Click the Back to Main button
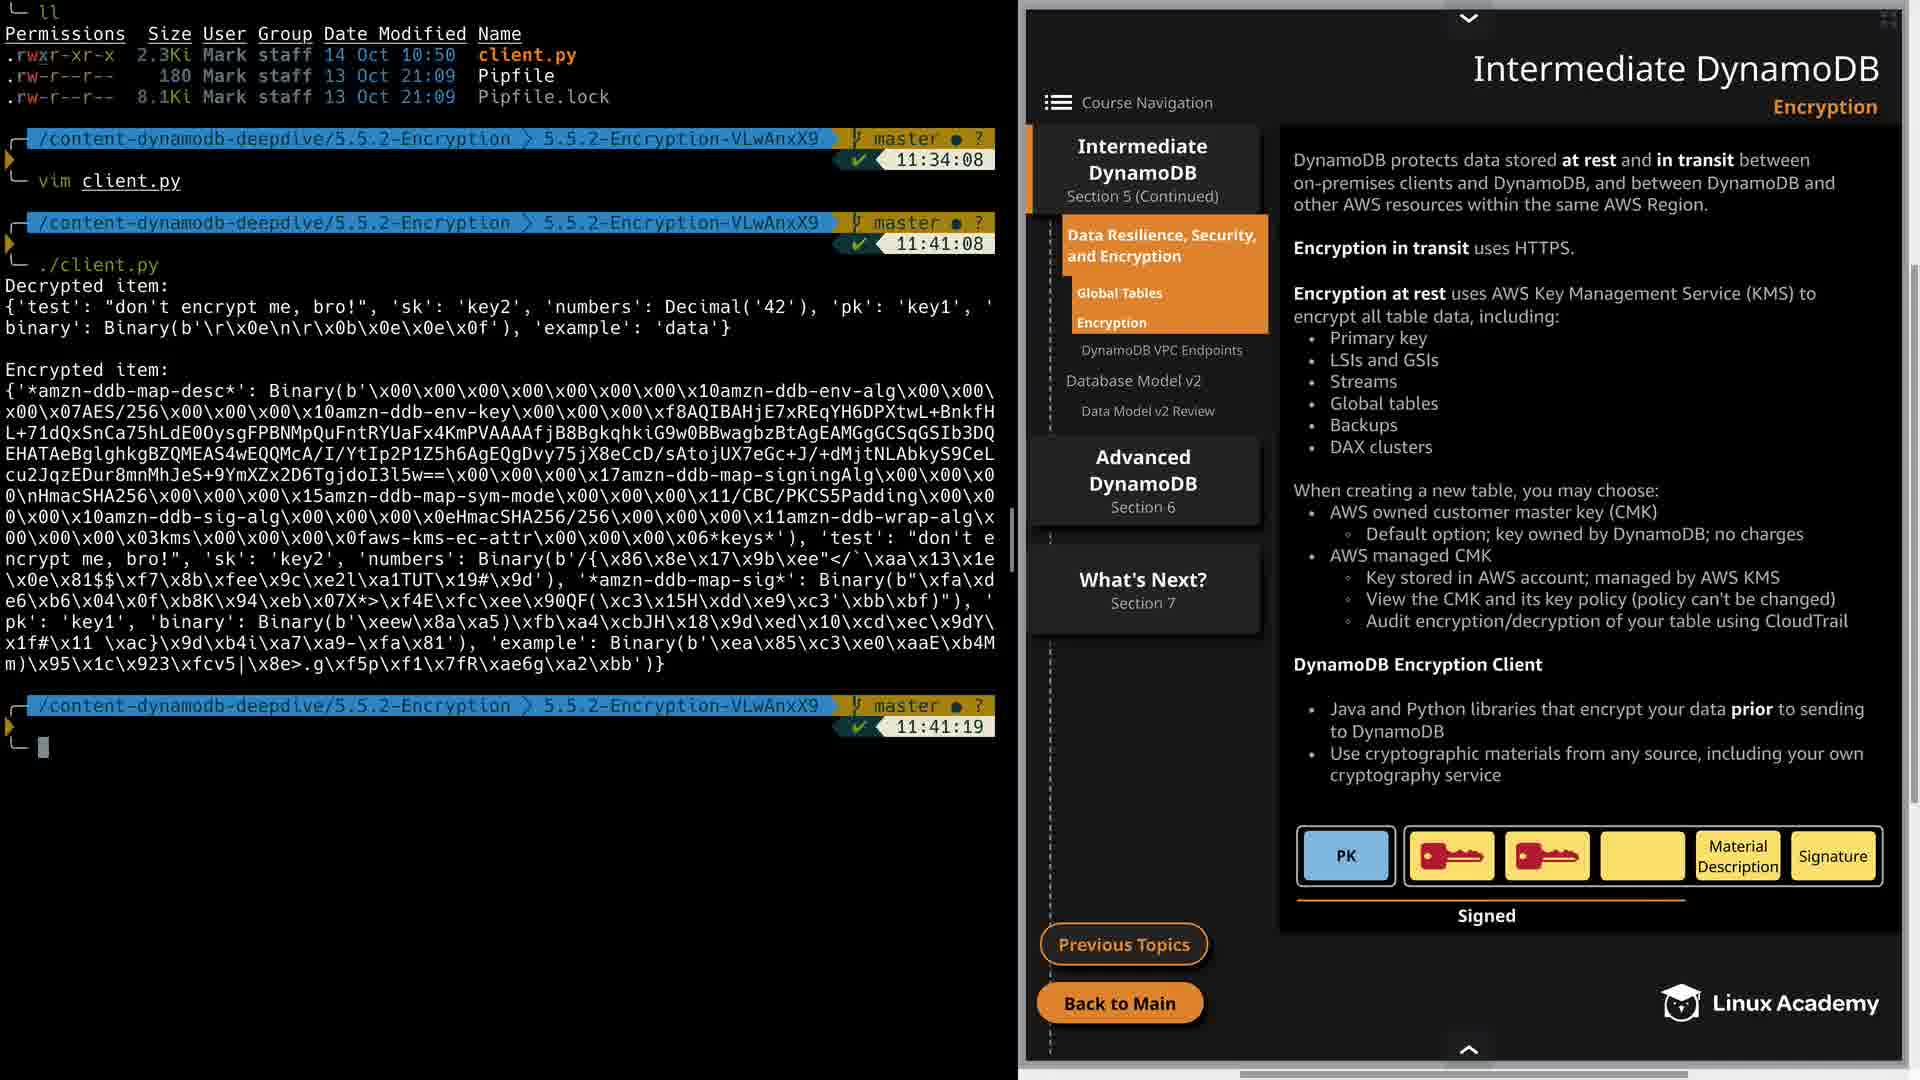Screen dimensions: 1920x1080 click(x=1119, y=1003)
